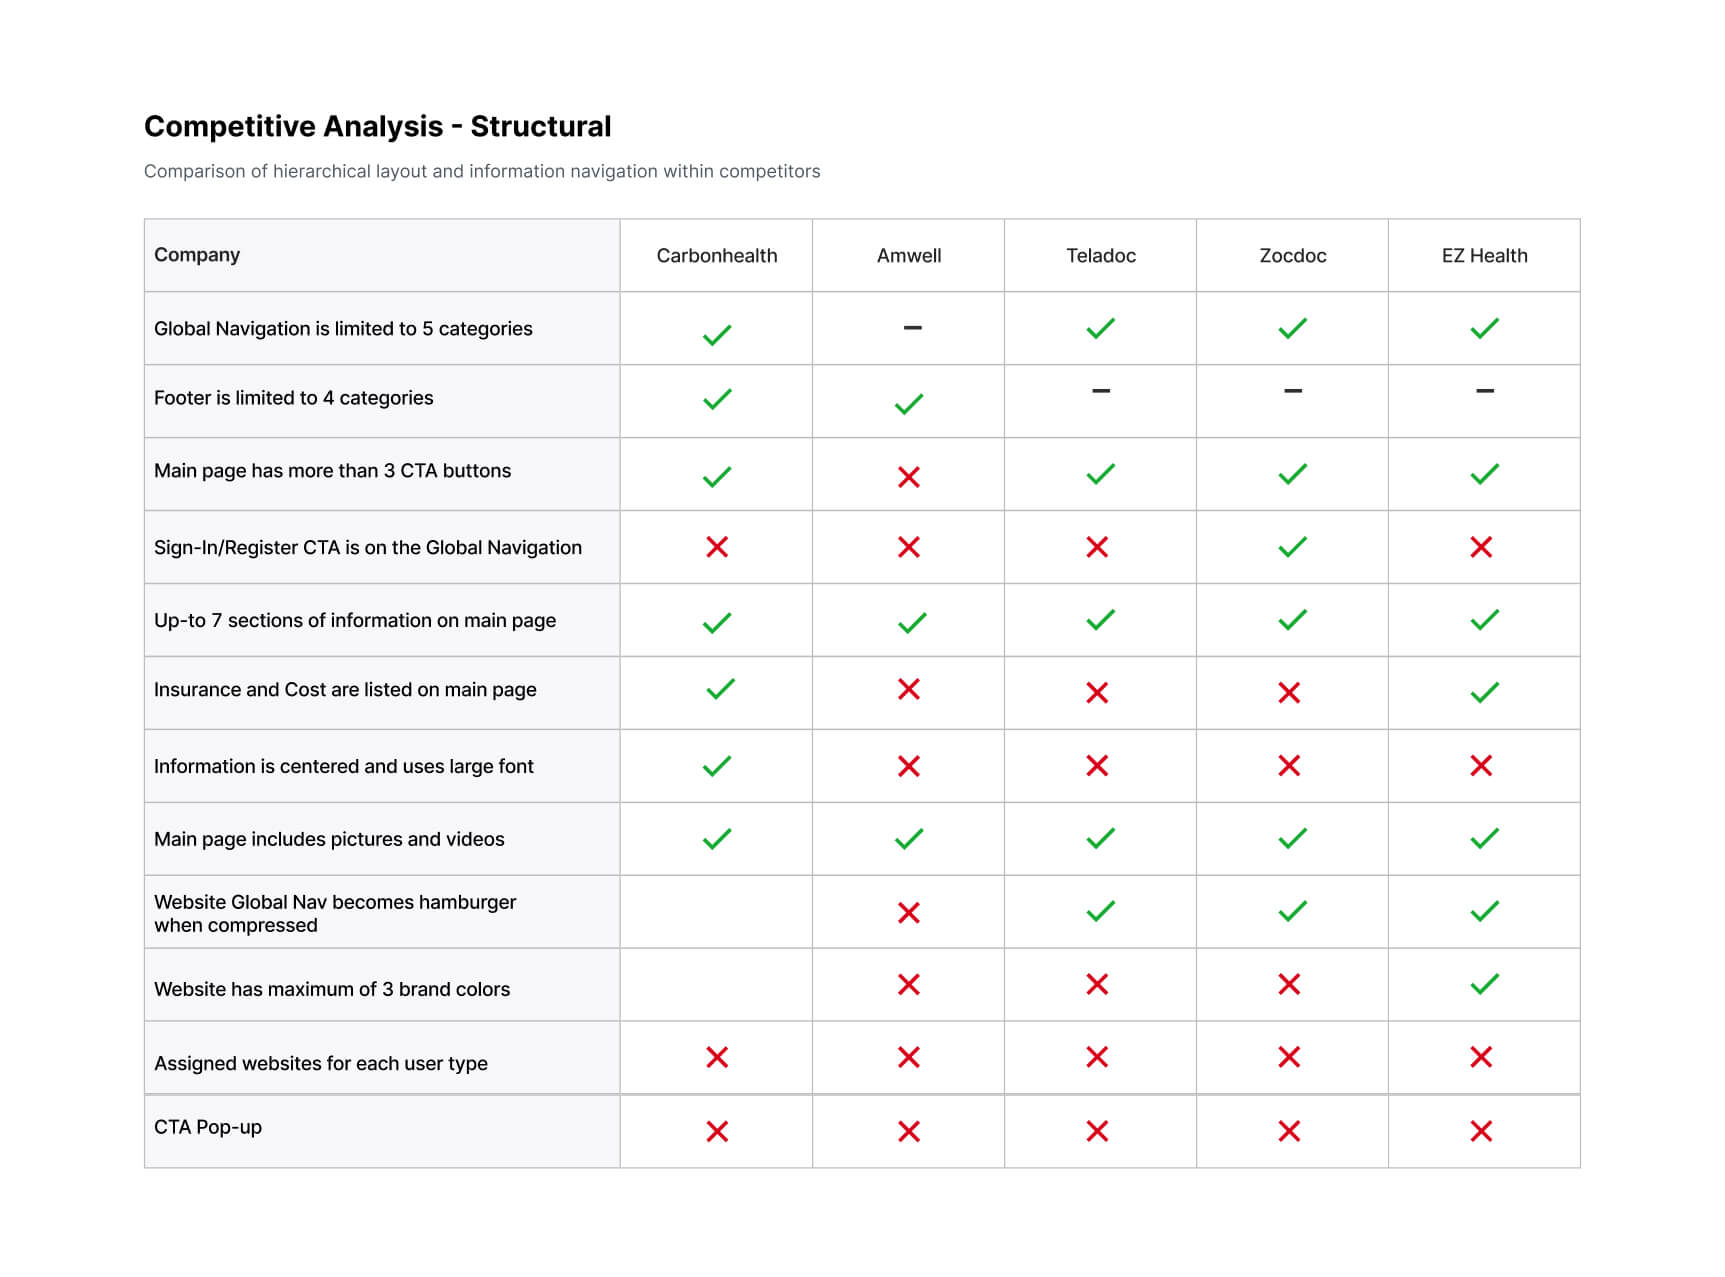Click Amwell's red X for CTA buttons
1725x1277 pixels.
pyautogui.click(x=908, y=477)
